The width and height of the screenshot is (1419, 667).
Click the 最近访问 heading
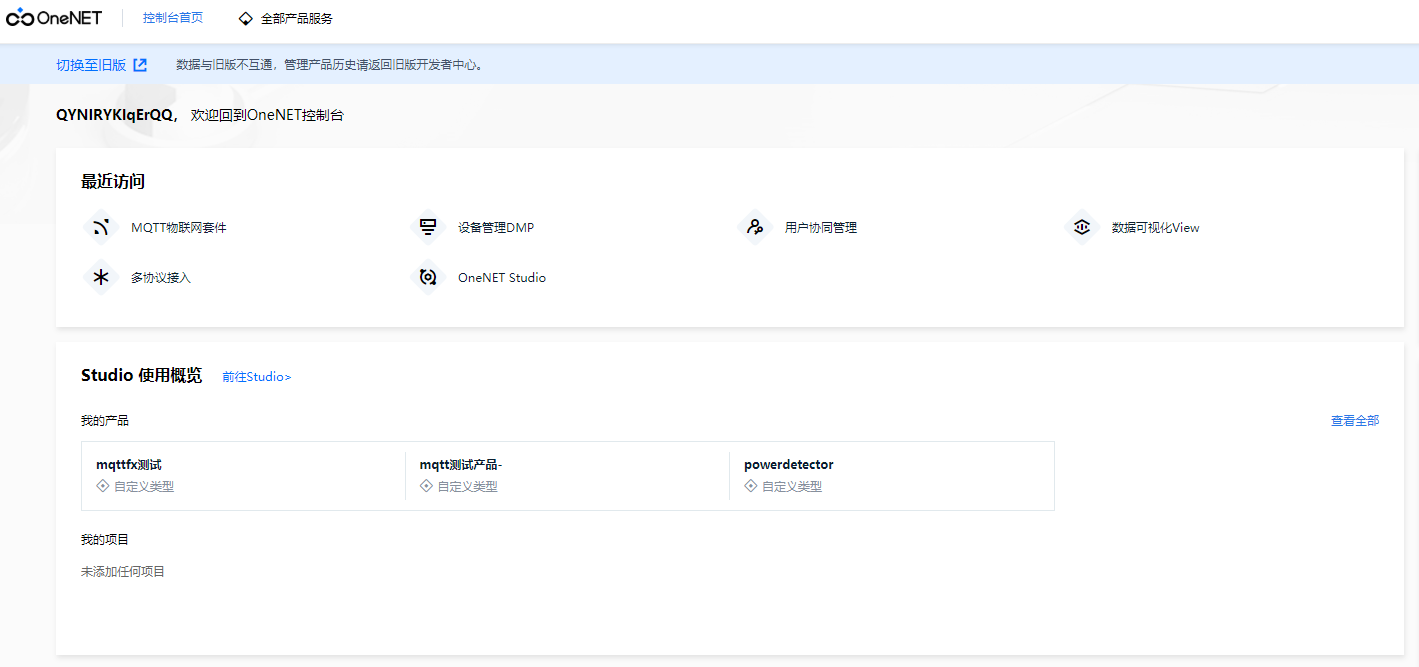point(113,181)
